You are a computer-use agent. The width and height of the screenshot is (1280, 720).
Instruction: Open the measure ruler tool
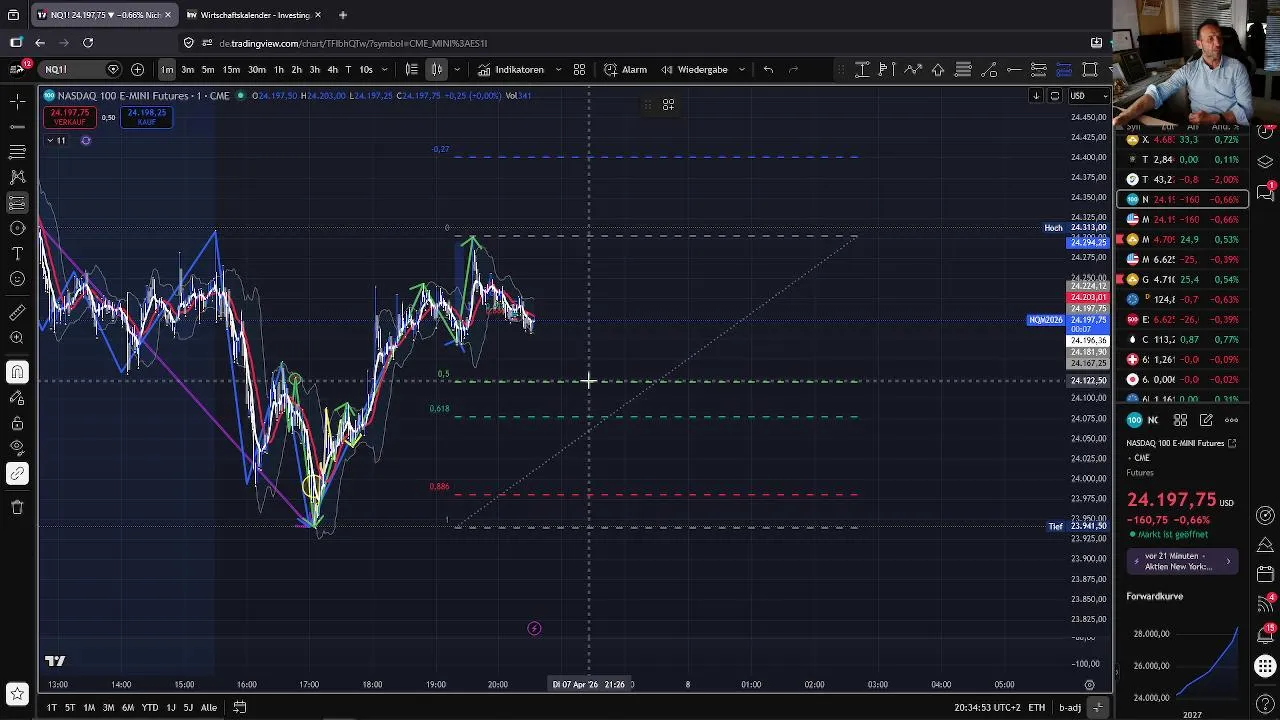[17, 313]
